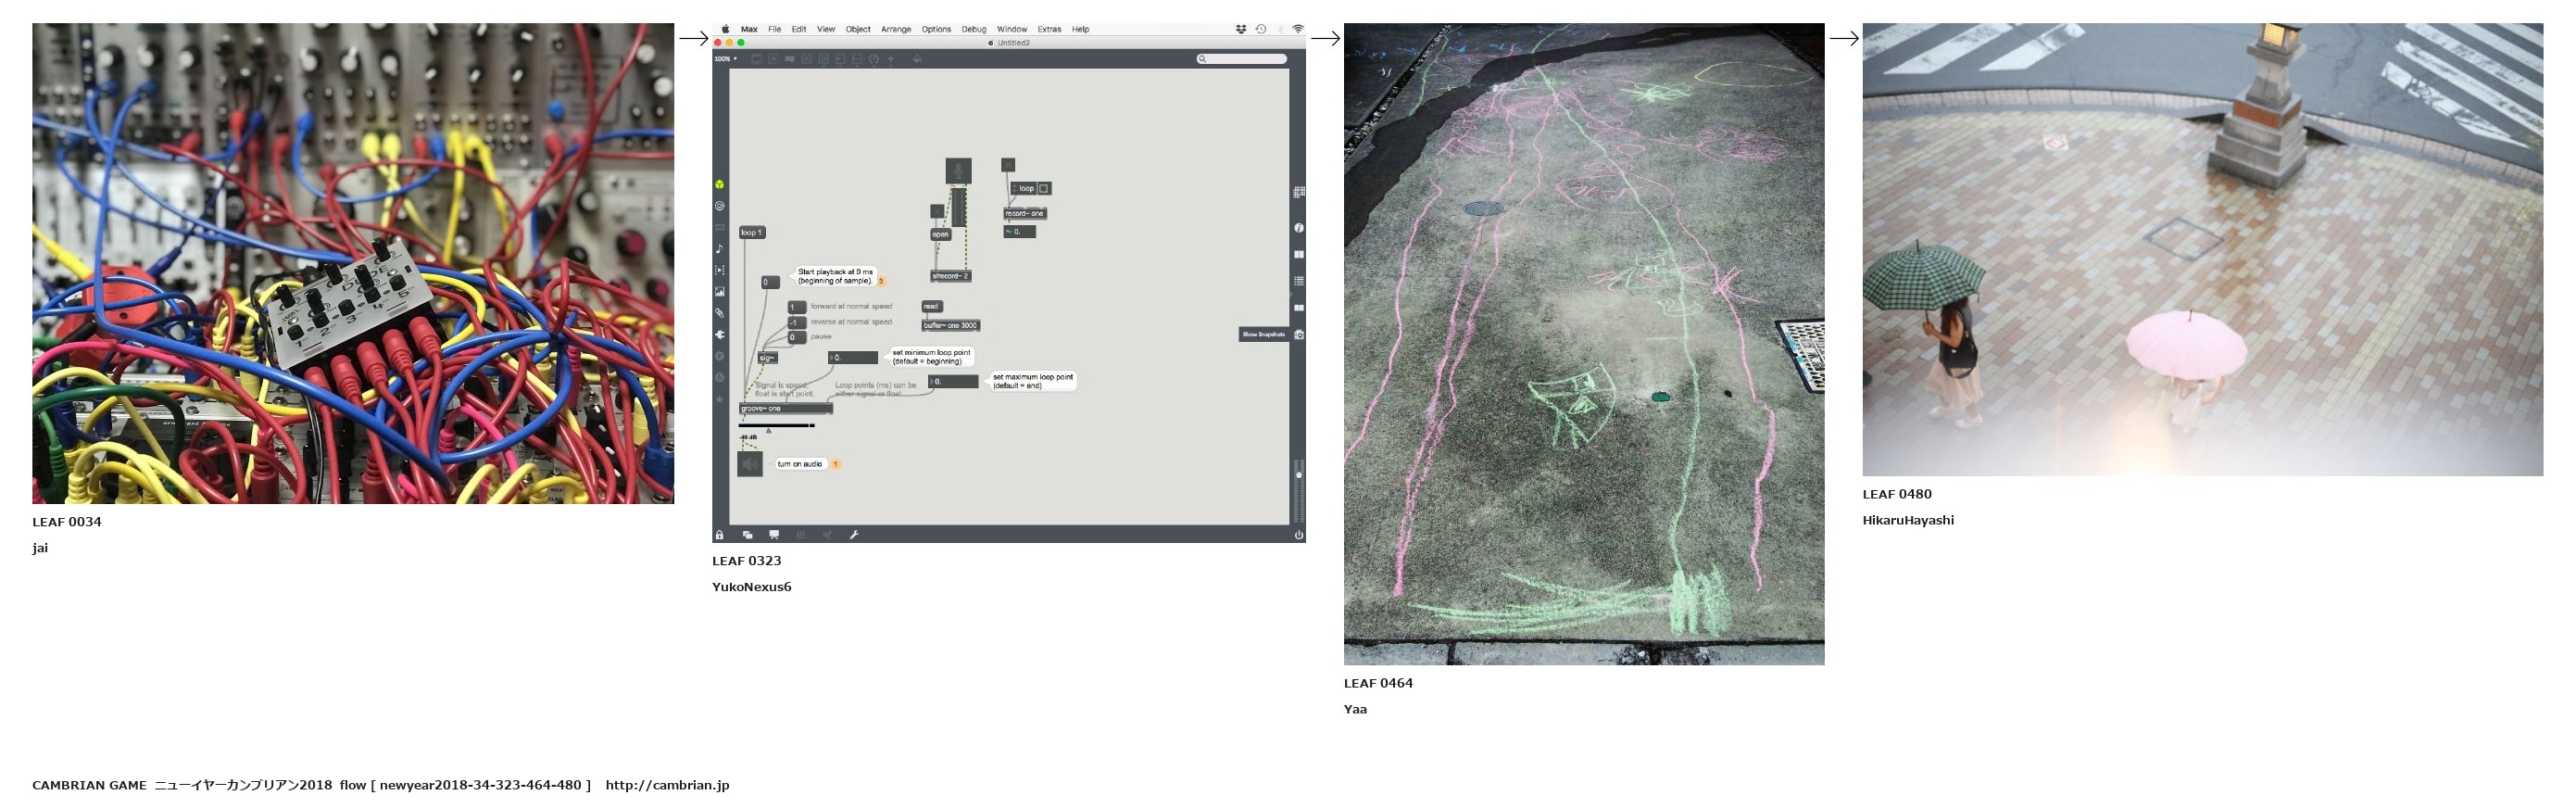Click the lock patcher icon
2576x808 pixels.
tap(719, 535)
